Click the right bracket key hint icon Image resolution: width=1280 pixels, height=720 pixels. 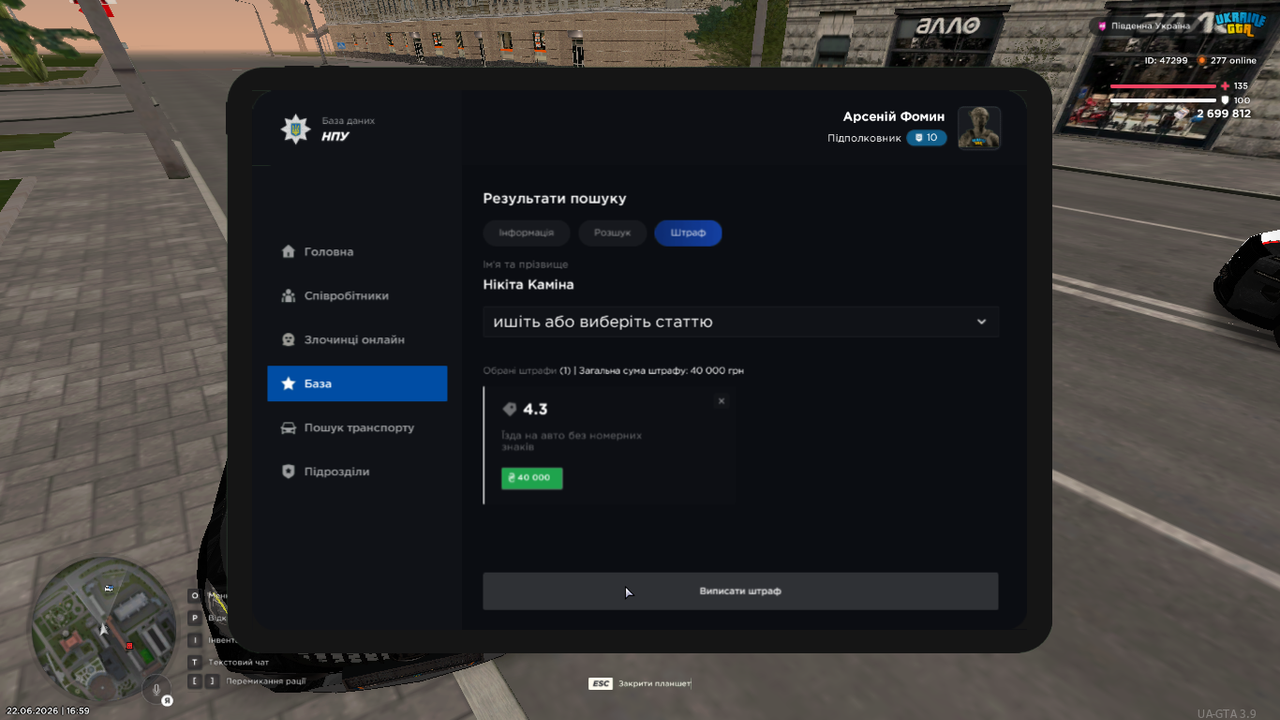(x=211, y=681)
